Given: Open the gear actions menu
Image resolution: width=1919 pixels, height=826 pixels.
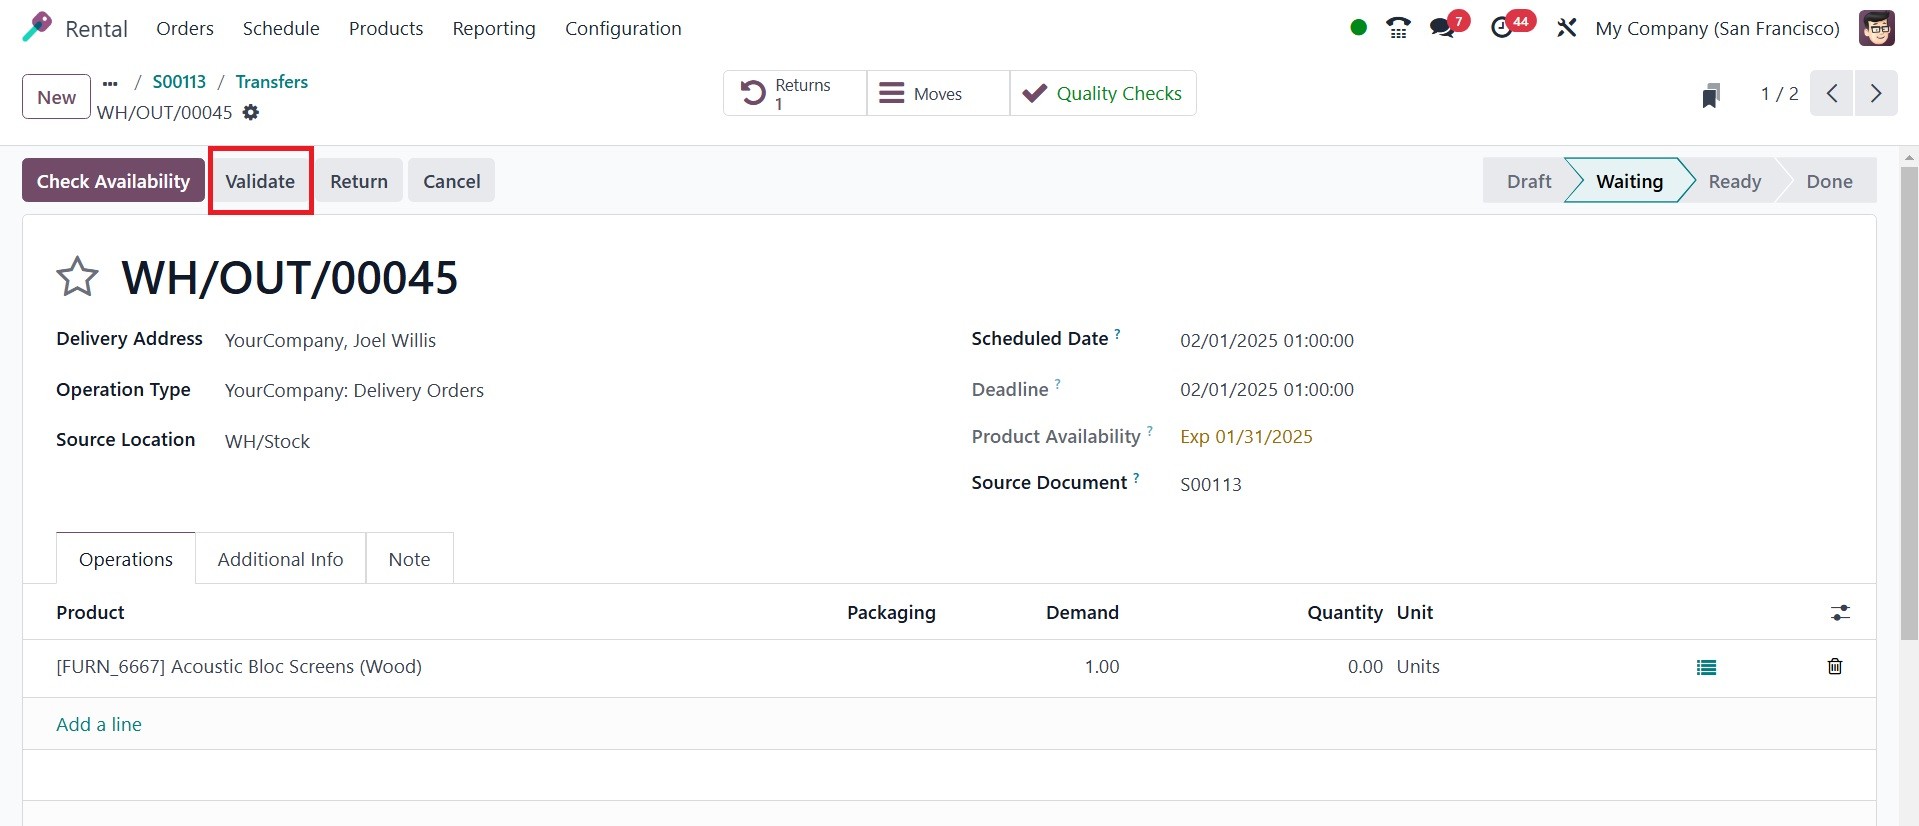Looking at the screenshot, I should tap(251, 113).
